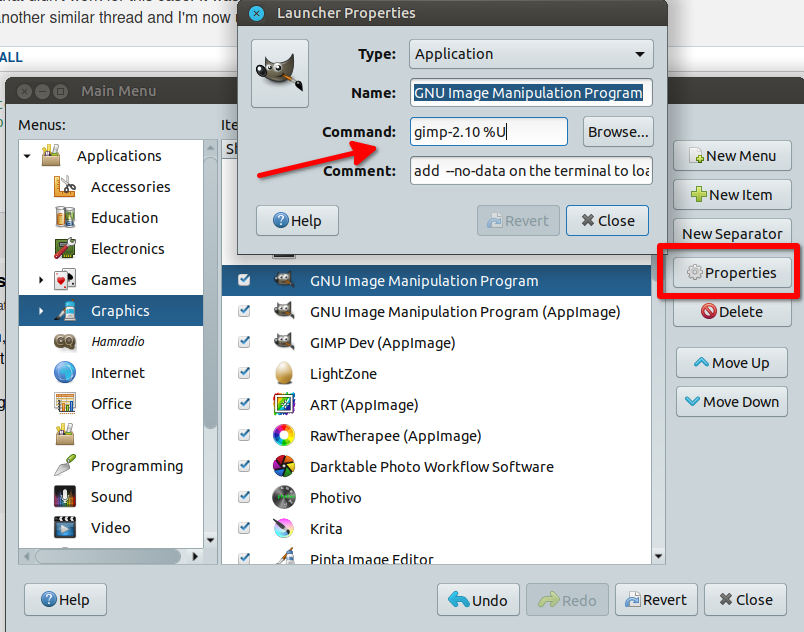The width and height of the screenshot is (804, 632).
Task: Select the Sound menu entry
Action: coord(111,497)
